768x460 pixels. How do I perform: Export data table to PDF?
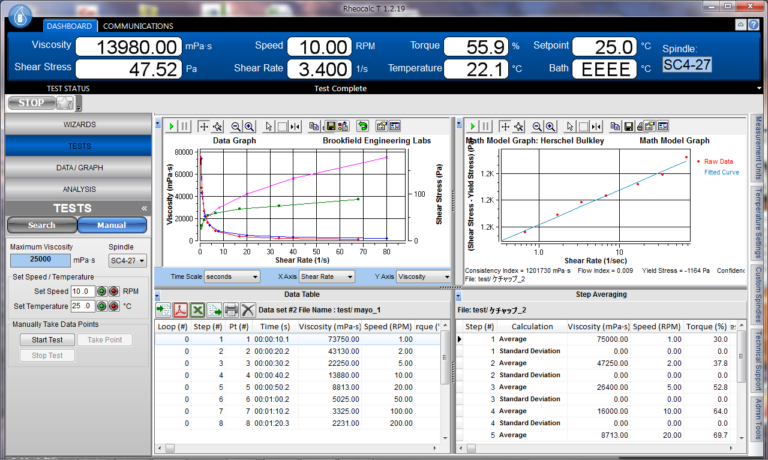click(180, 310)
